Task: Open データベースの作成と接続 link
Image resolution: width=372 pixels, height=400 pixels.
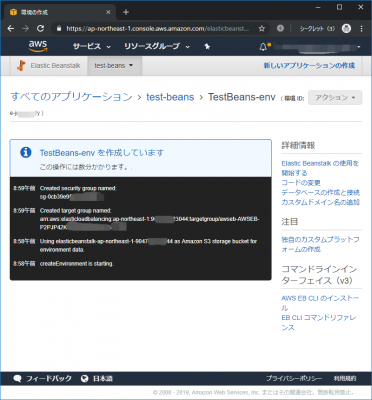Action: pos(320,192)
